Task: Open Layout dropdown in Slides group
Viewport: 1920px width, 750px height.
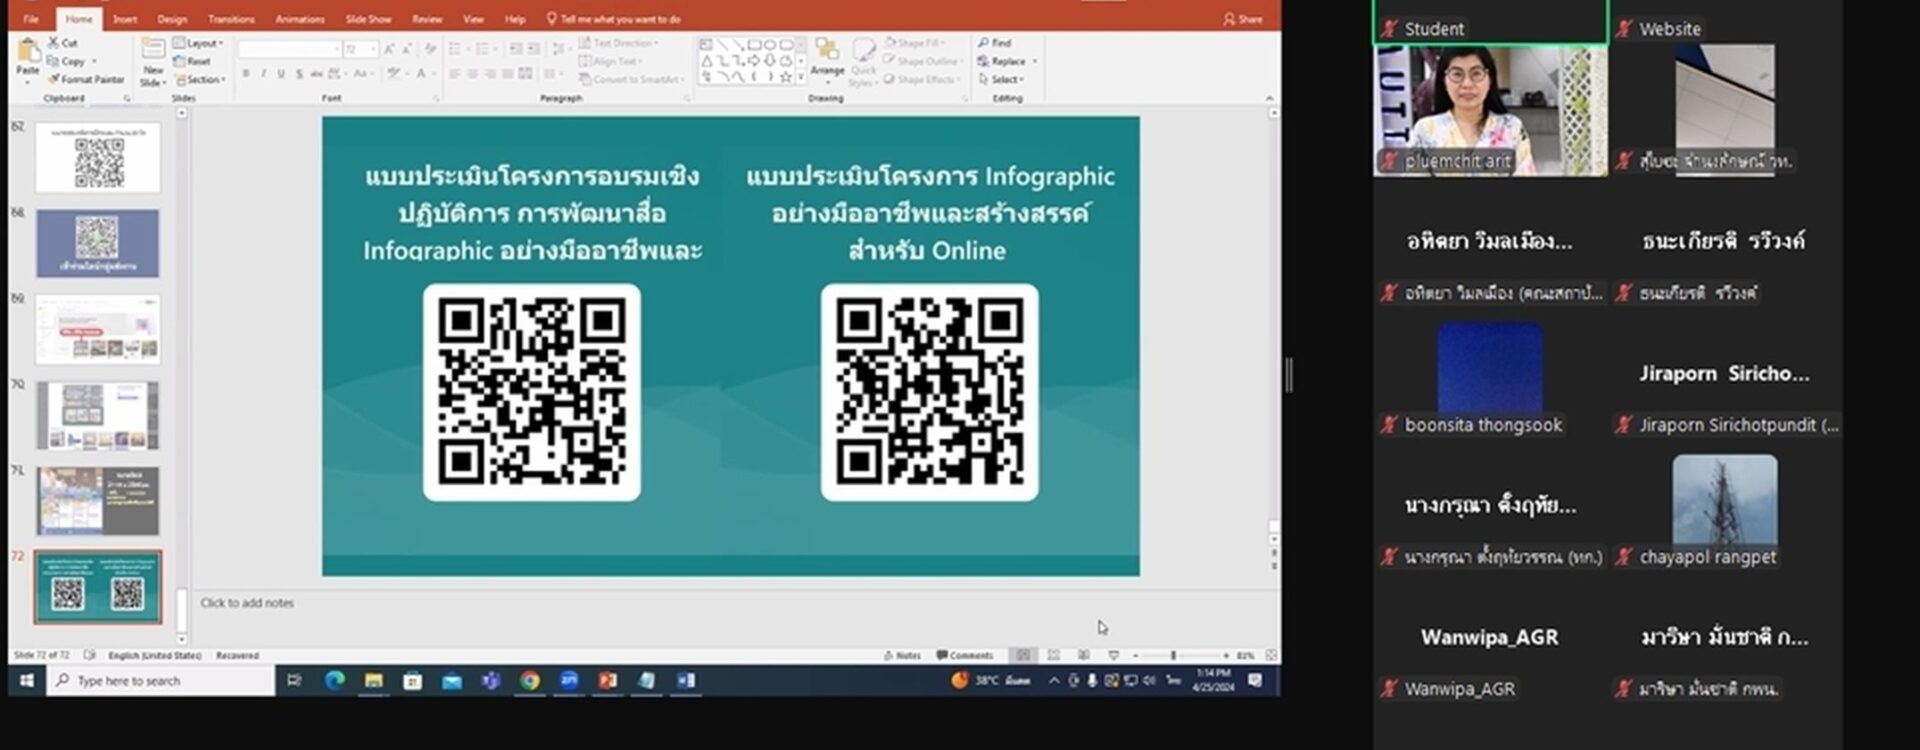Action: (x=198, y=43)
